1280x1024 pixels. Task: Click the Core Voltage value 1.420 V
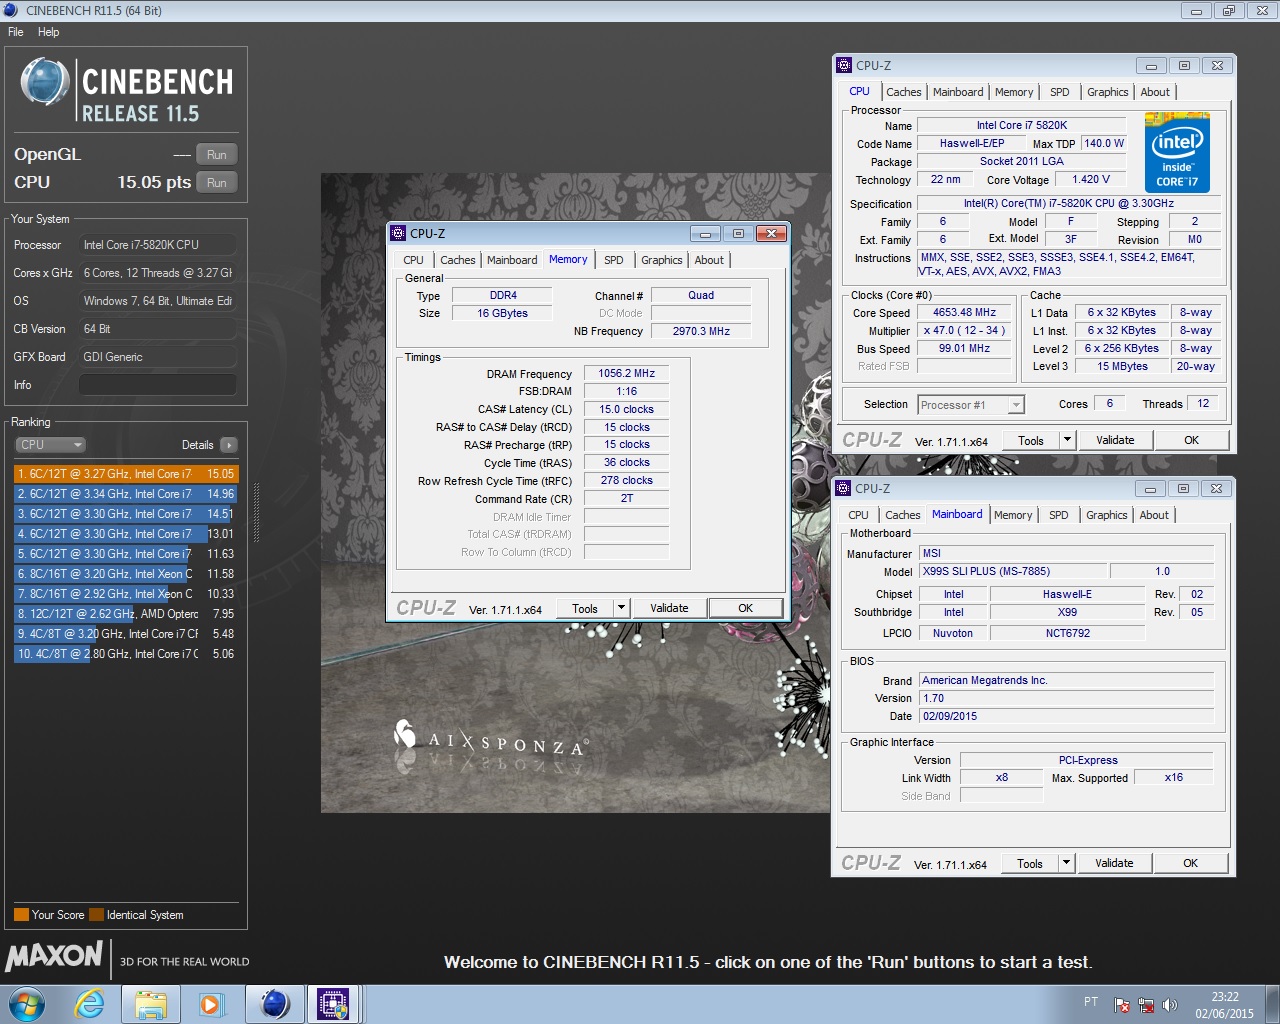tap(1091, 180)
